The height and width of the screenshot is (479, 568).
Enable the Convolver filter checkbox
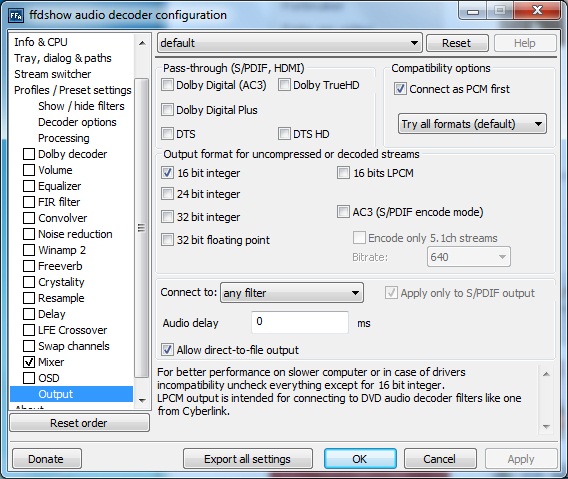click(x=29, y=218)
